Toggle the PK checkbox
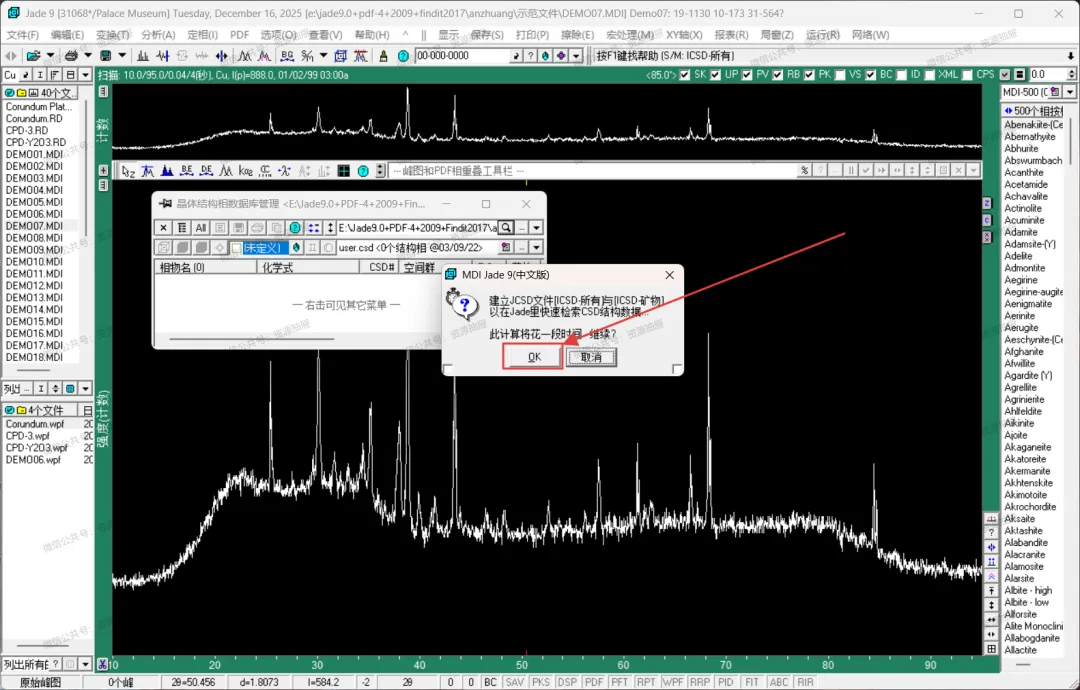Viewport: 1080px width, 690px height. click(x=809, y=74)
